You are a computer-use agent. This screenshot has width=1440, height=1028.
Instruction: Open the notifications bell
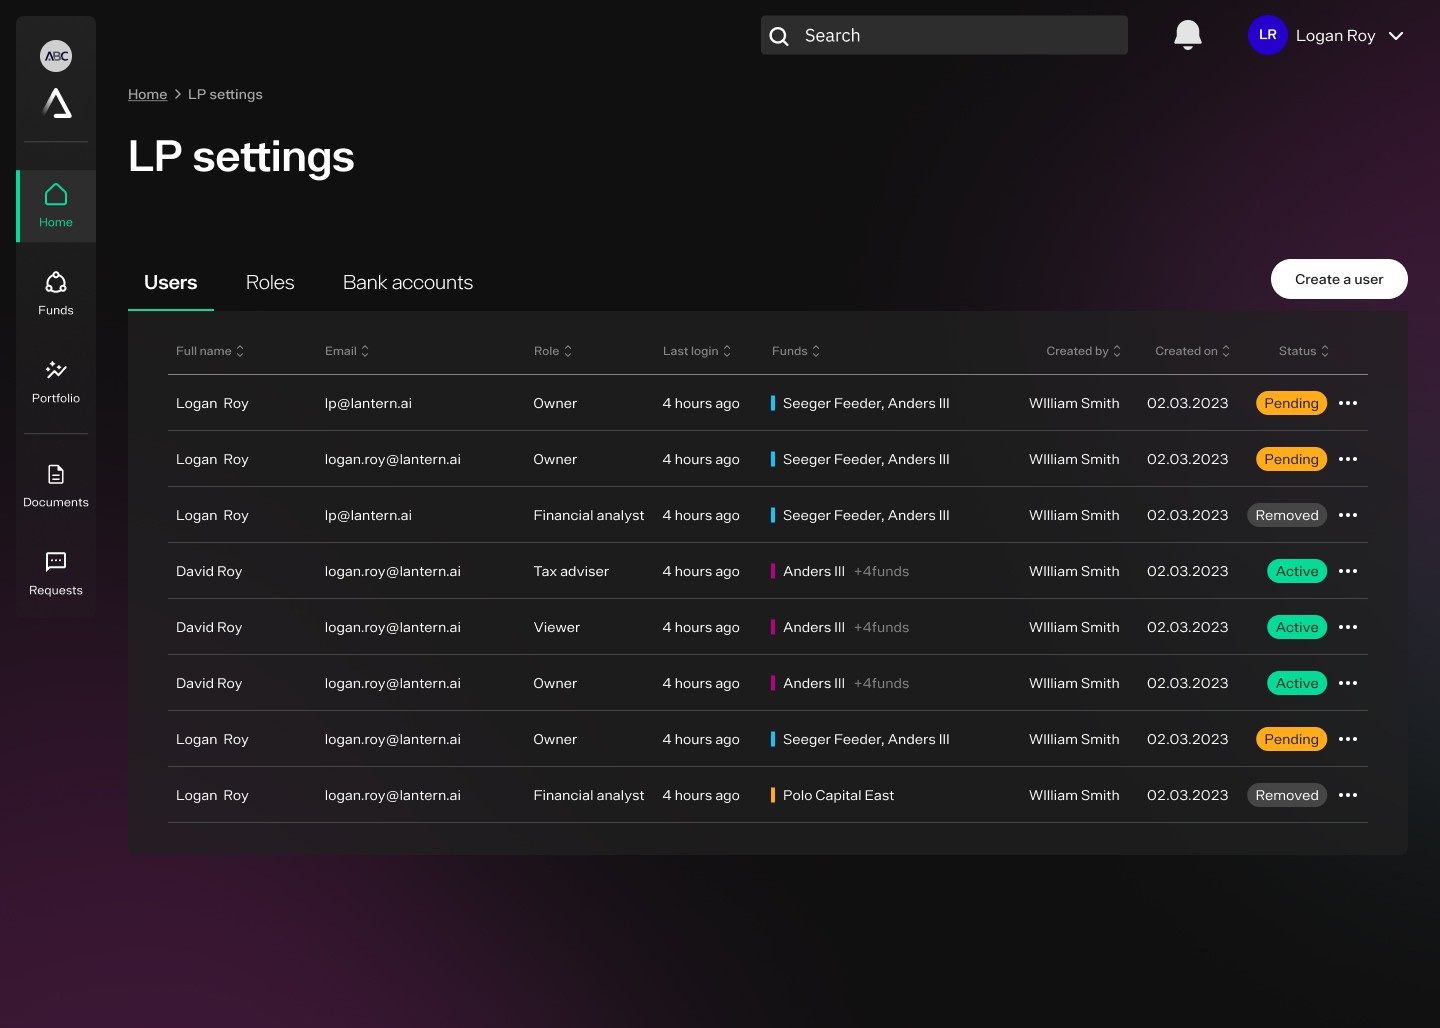click(1187, 35)
